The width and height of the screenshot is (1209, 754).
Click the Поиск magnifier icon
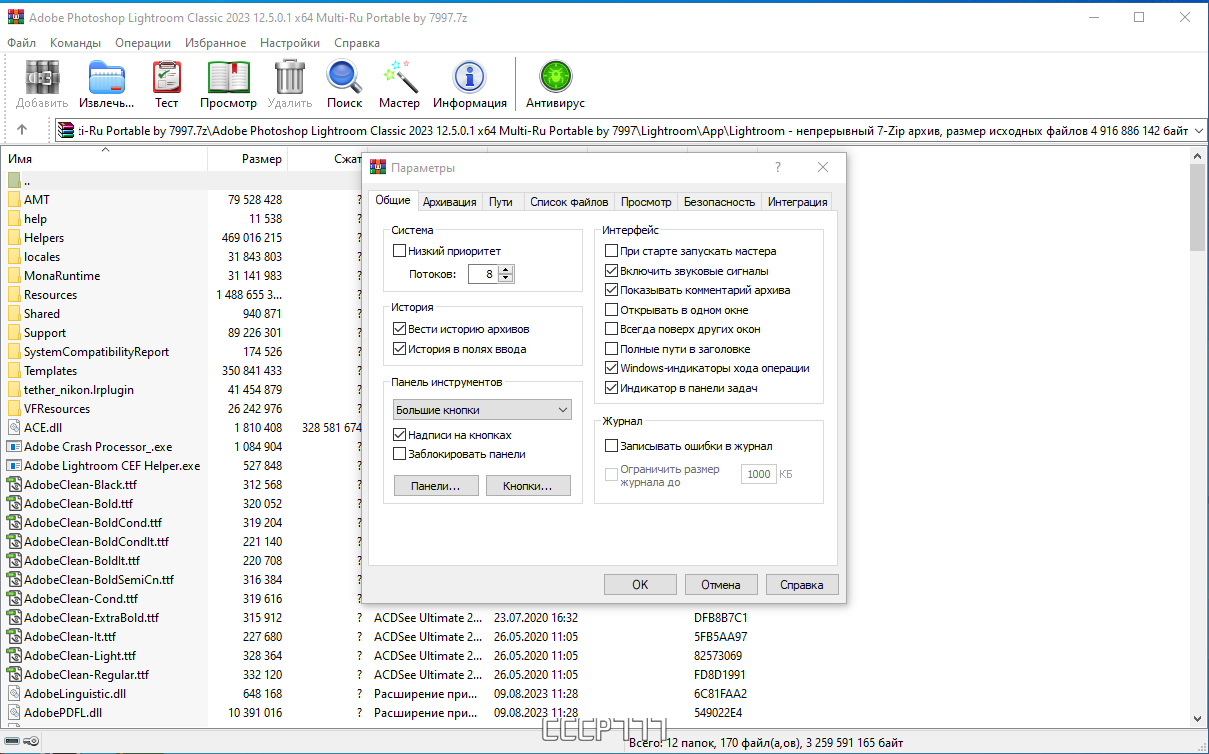pyautogui.click(x=344, y=77)
